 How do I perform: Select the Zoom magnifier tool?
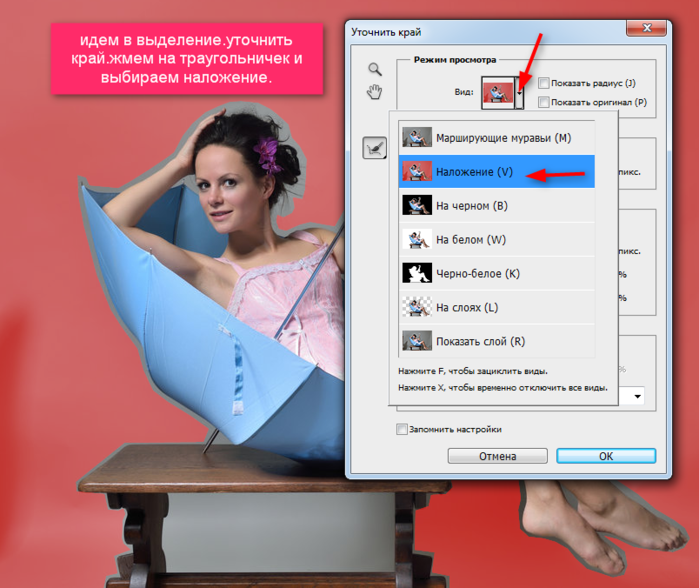[x=375, y=69]
